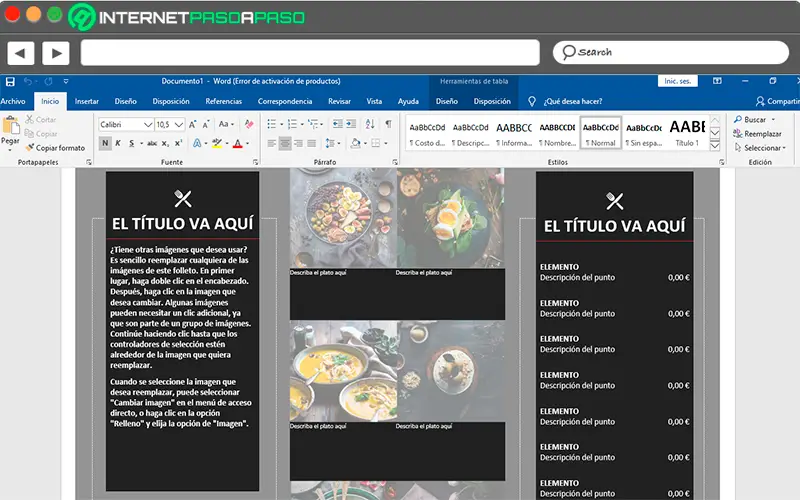This screenshot has height=500, width=800.
Task: Toggle subscript x₂ formatting
Action: (165, 143)
